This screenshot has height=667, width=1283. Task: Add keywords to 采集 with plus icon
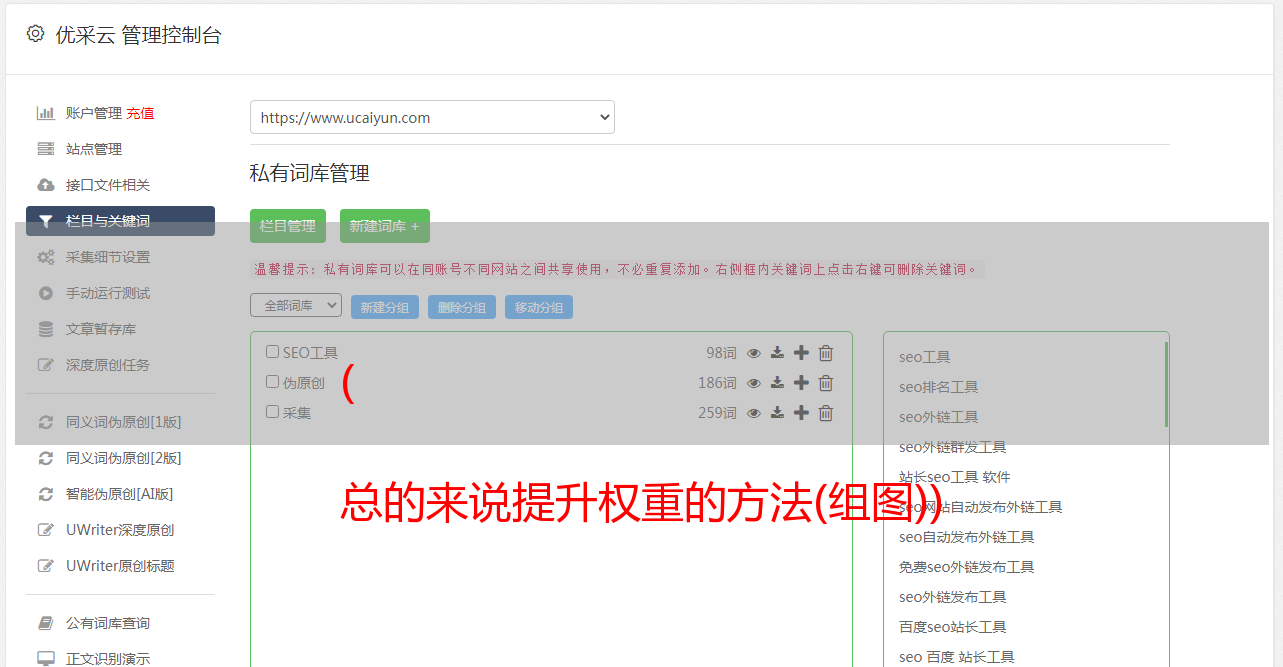click(x=801, y=413)
